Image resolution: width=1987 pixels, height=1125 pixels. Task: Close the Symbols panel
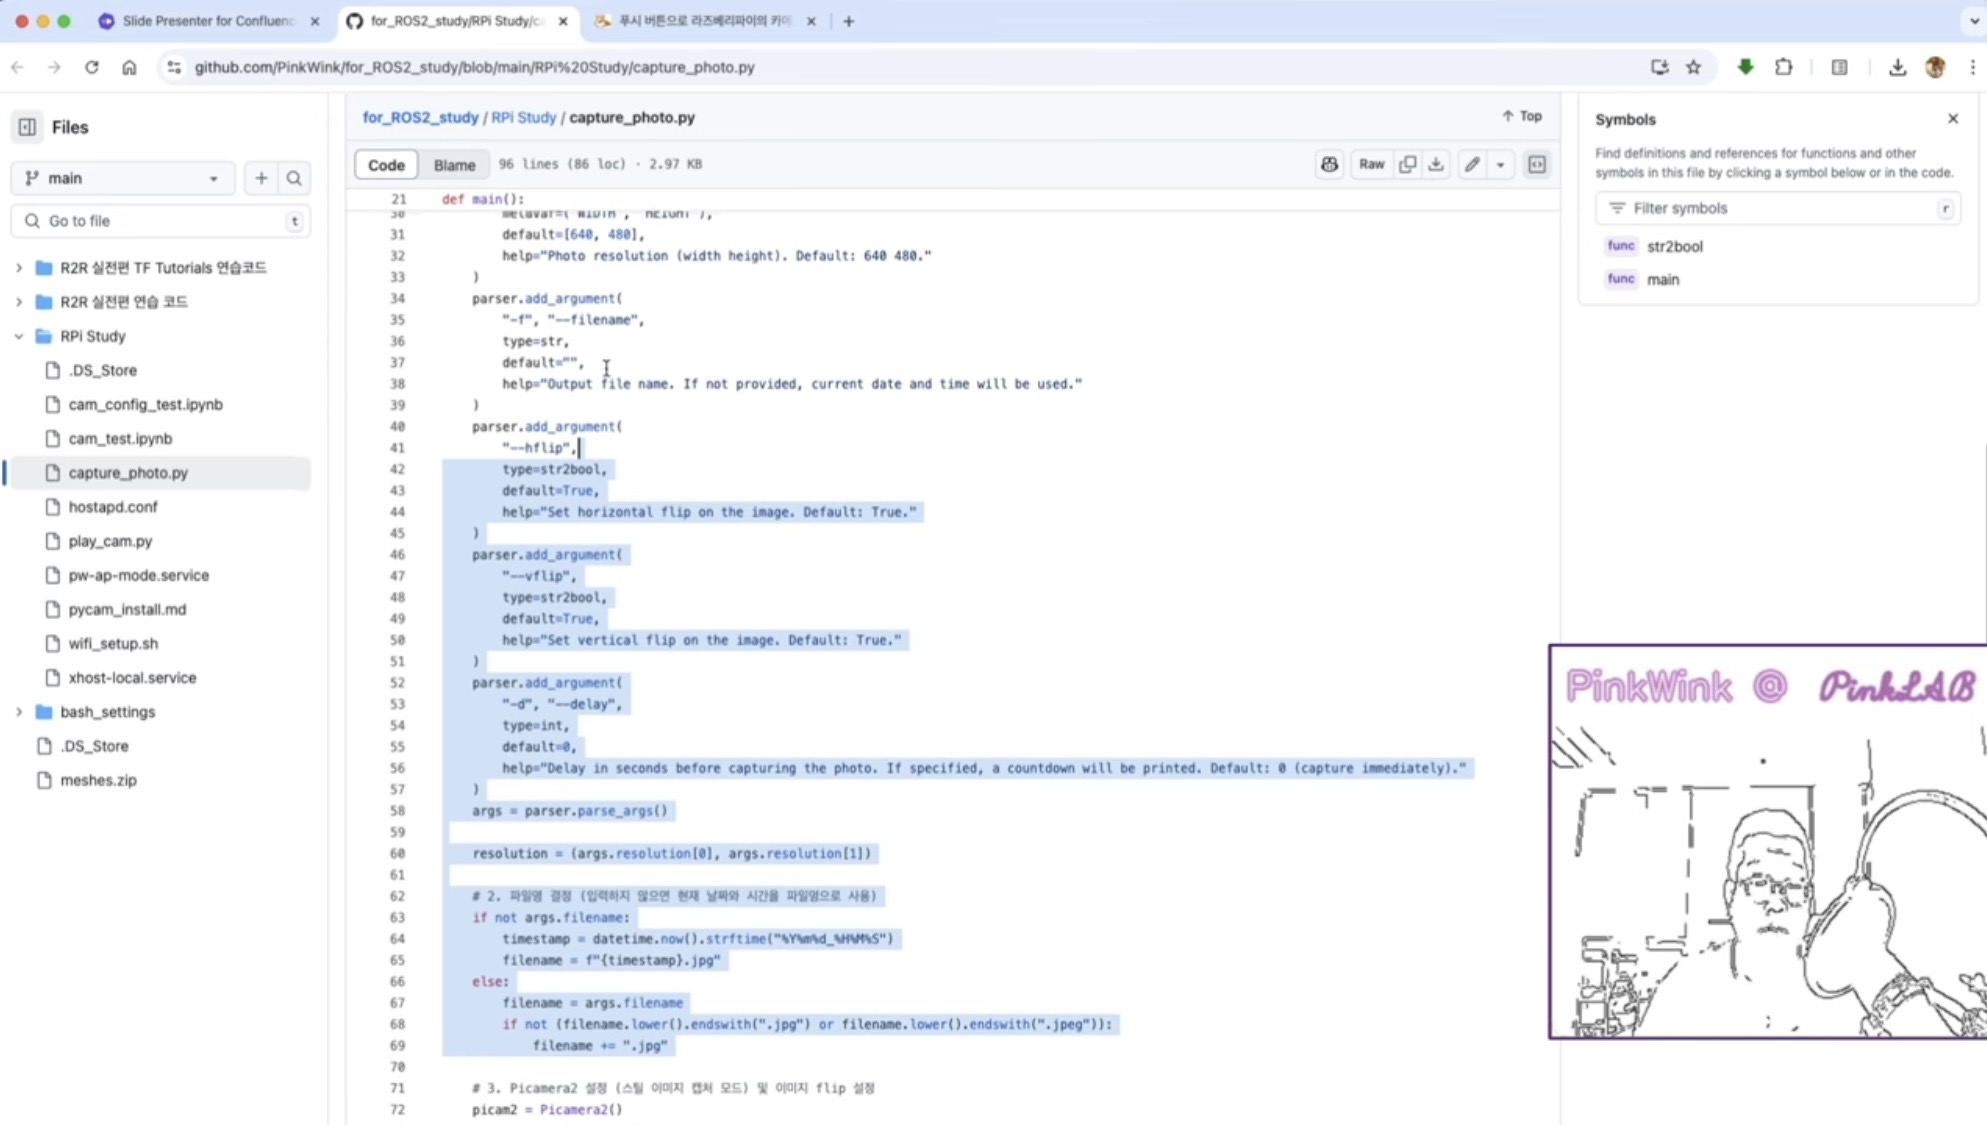click(x=1952, y=119)
